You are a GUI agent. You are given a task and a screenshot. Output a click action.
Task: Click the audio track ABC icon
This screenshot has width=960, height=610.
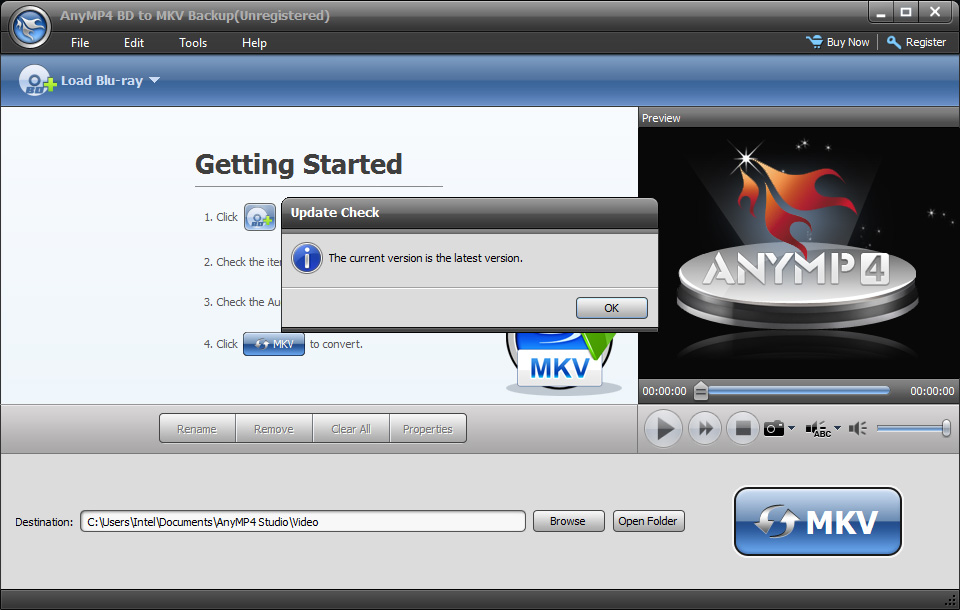[x=818, y=429]
